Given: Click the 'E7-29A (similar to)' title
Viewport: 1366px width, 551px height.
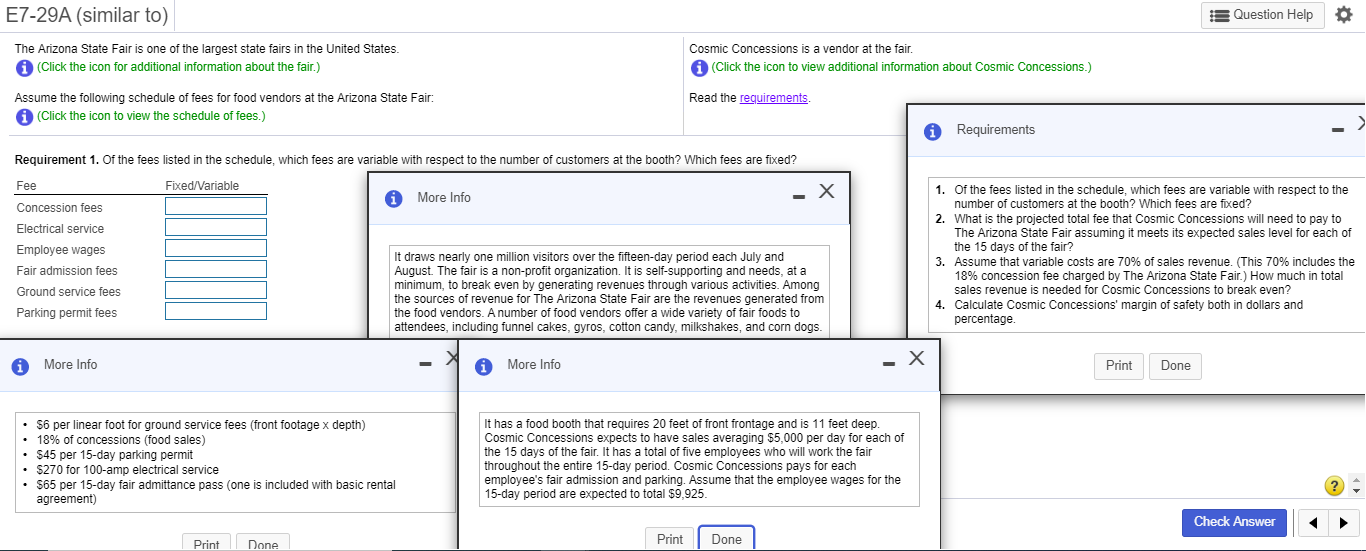Looking at the screenshot, I should (x=87, y=16).
